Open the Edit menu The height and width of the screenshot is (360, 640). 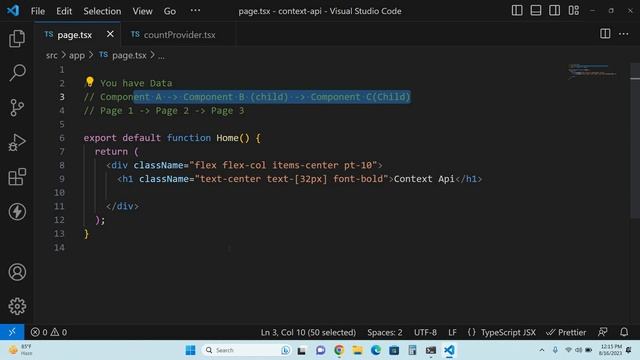coord(64,11)
